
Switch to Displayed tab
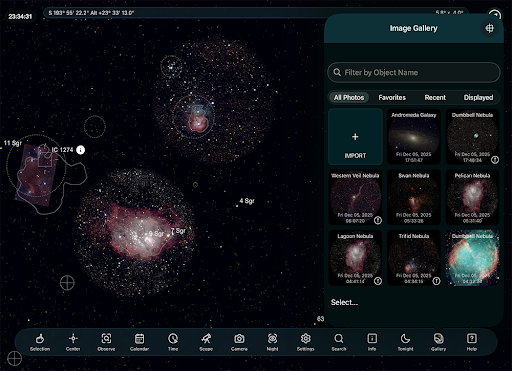478,97
